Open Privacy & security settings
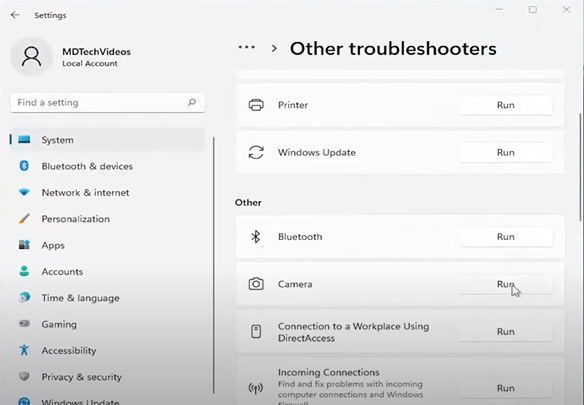 (107, 377)
